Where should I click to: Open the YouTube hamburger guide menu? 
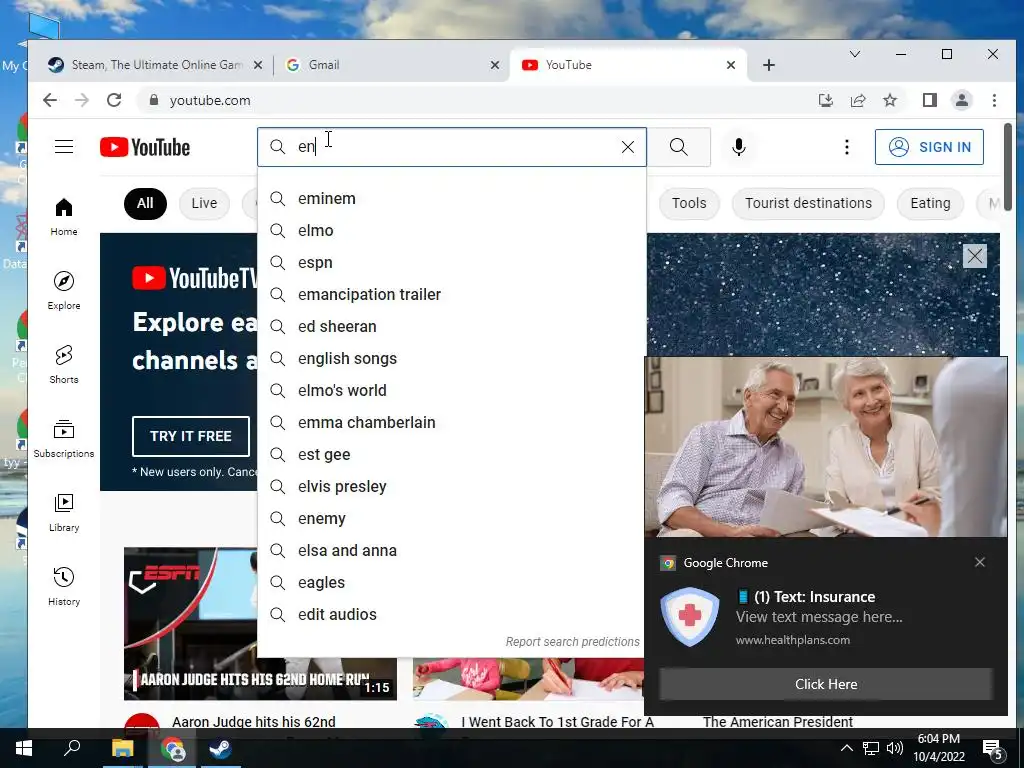click(64, 147)
